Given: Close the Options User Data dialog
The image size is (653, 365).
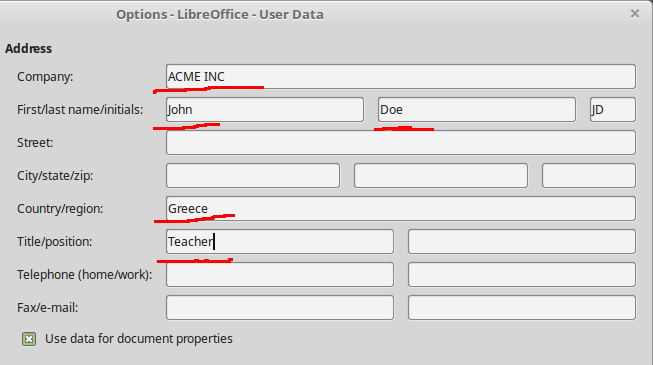Looking at the screenshot, I should pyautogui.click(x=635, y=14).
